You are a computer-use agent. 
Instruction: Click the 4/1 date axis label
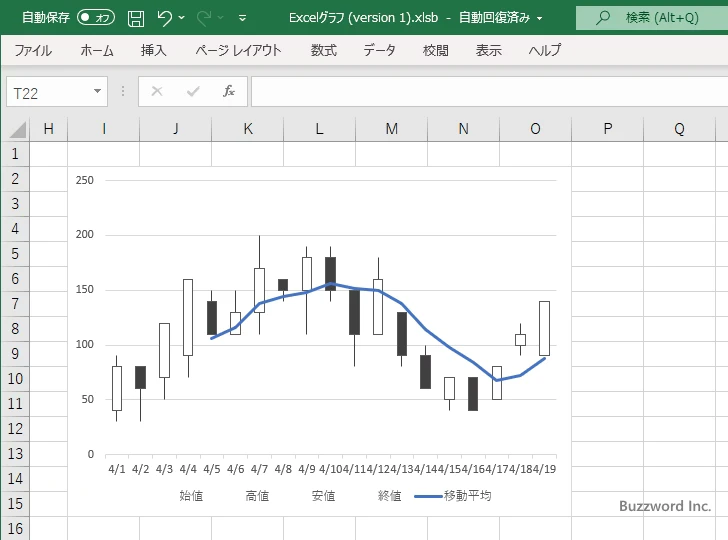click(117, 469)
